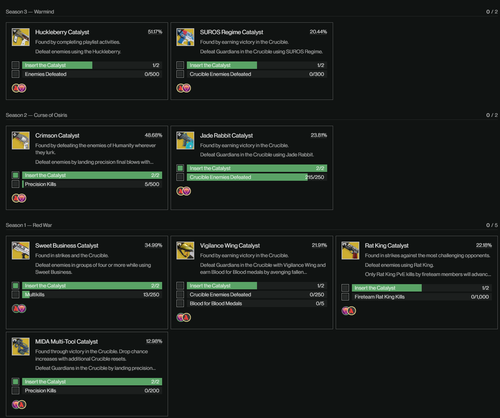
Task: Click the 34.99% rarity on Sweet Business
Action: pyautogui.click(x=153, y=245)
